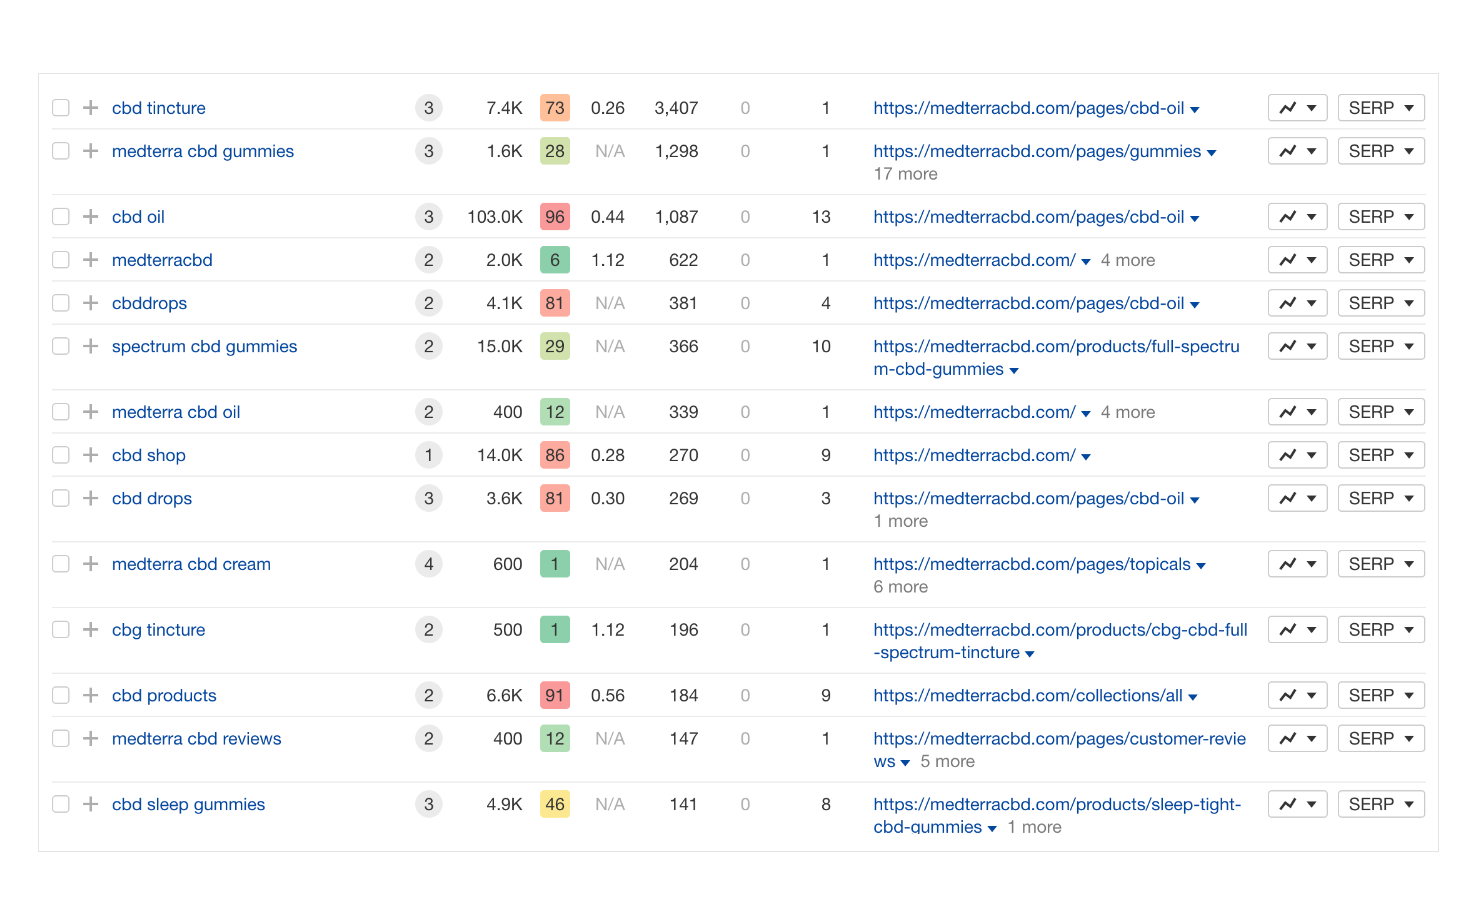This screenshot has width=1476, height=924.
Task: Click the green difficulty badge 6 for medterracbd
Action: click(x=555, y=260)
